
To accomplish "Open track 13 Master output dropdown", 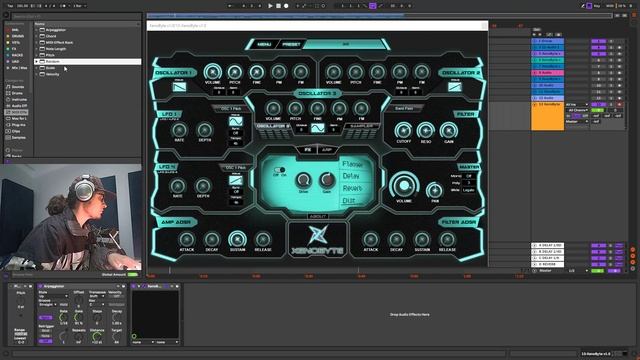I will tap(576, 122).
